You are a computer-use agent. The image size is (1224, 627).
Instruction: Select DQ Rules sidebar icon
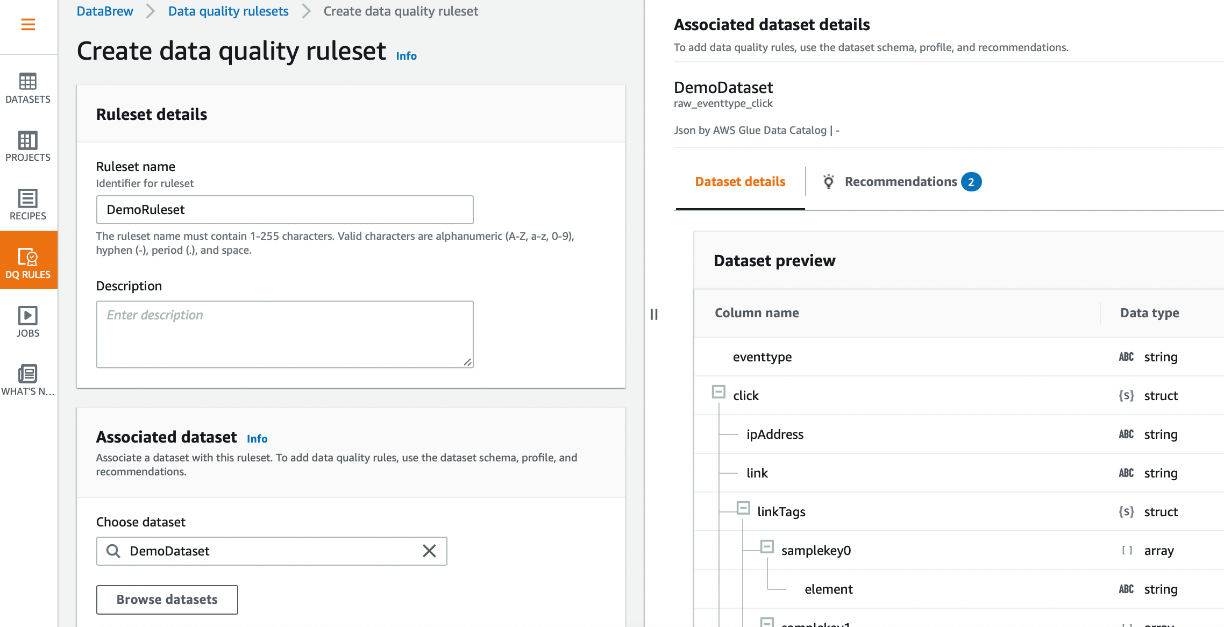pyautogui.click(x=28, y=262)
